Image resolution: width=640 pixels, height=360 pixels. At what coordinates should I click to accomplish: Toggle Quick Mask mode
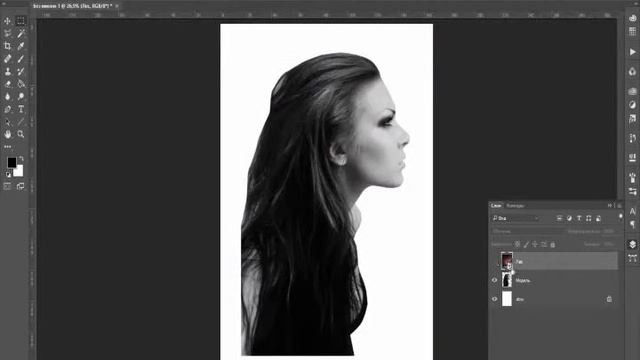click(x=7, y=187)
